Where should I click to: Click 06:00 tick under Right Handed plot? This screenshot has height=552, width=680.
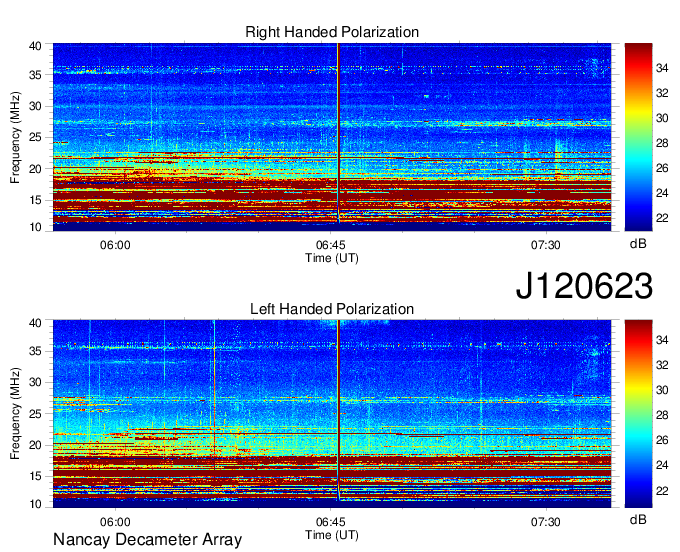pyautogui.click(x=115, y=245)
